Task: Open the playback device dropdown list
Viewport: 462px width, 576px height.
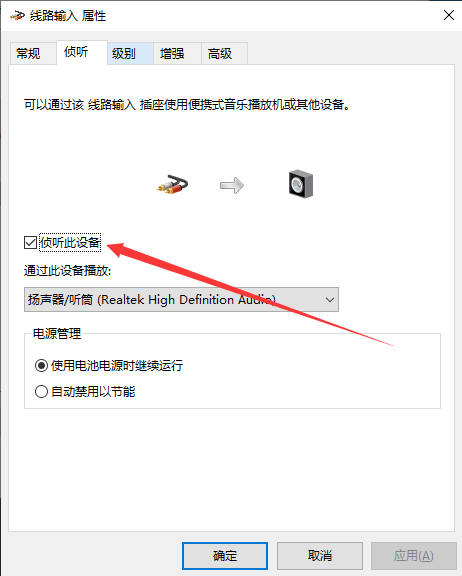Action: pos(181,300)
